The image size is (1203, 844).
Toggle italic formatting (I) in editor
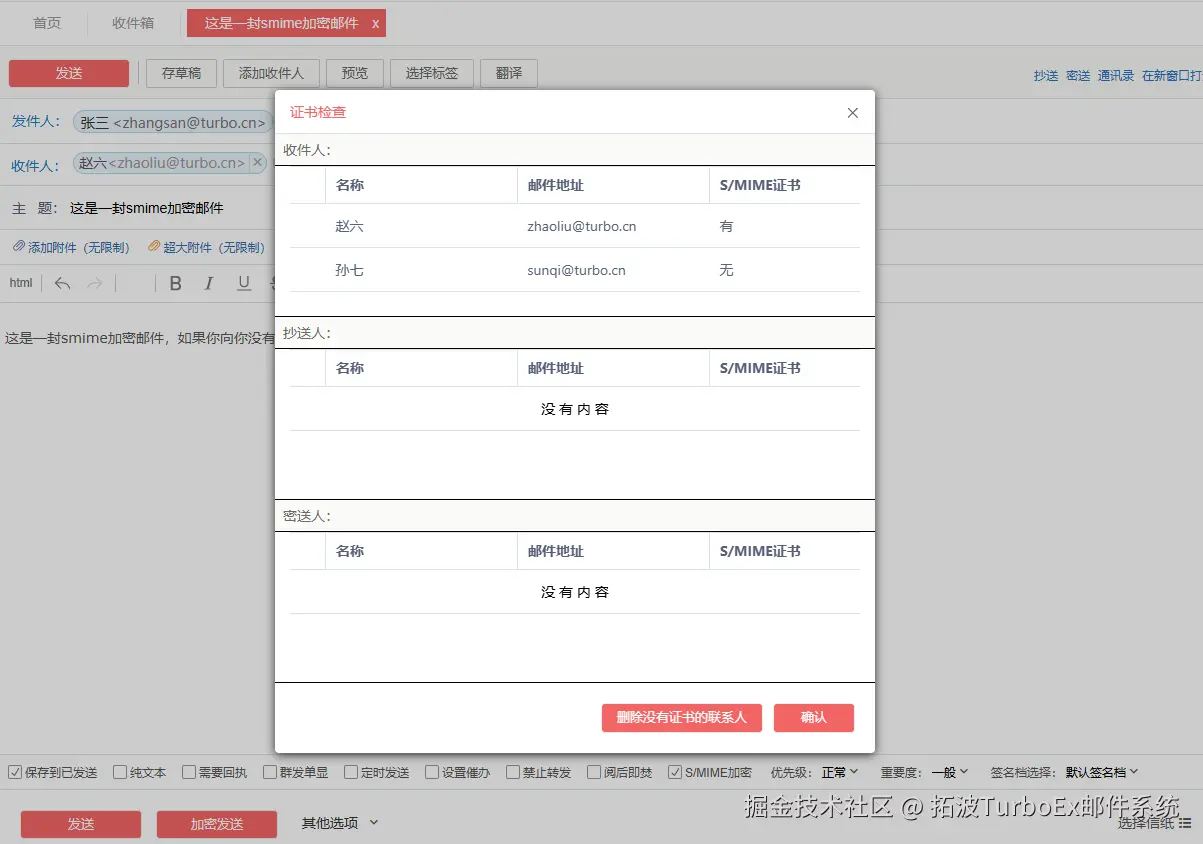209,283
